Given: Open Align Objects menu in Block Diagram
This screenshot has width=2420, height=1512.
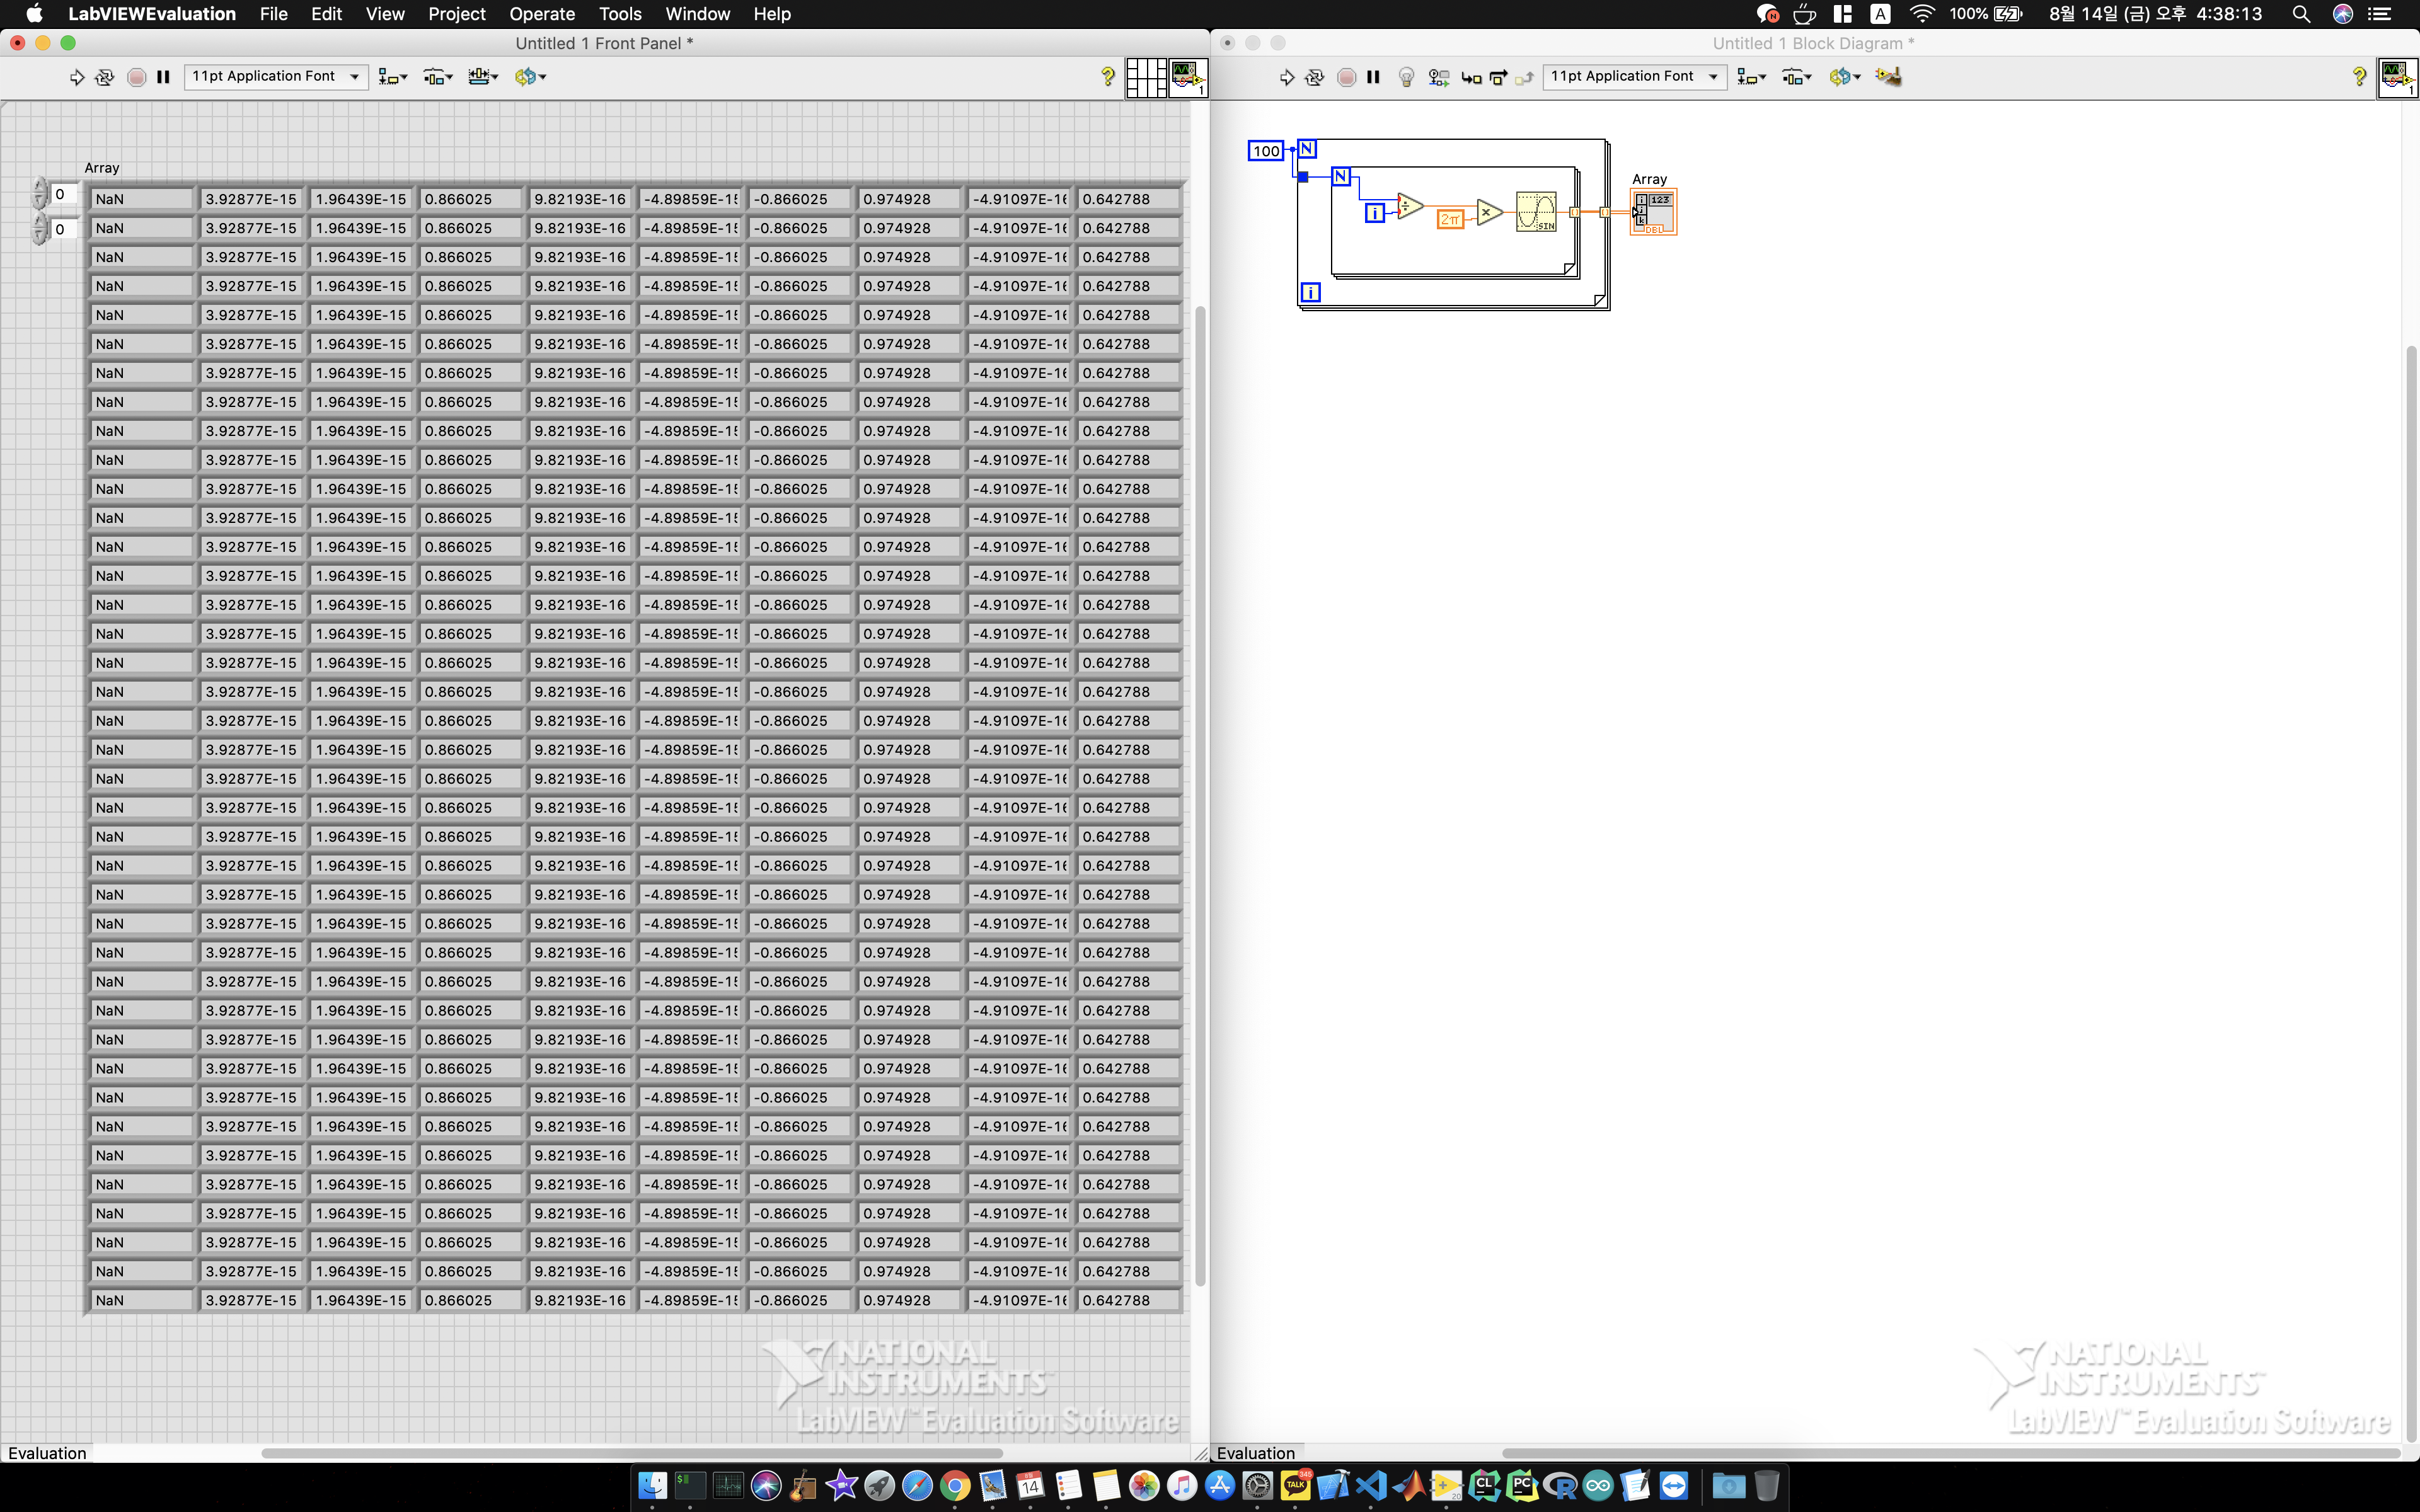Looking at the screenshot, I should 1752,77.
